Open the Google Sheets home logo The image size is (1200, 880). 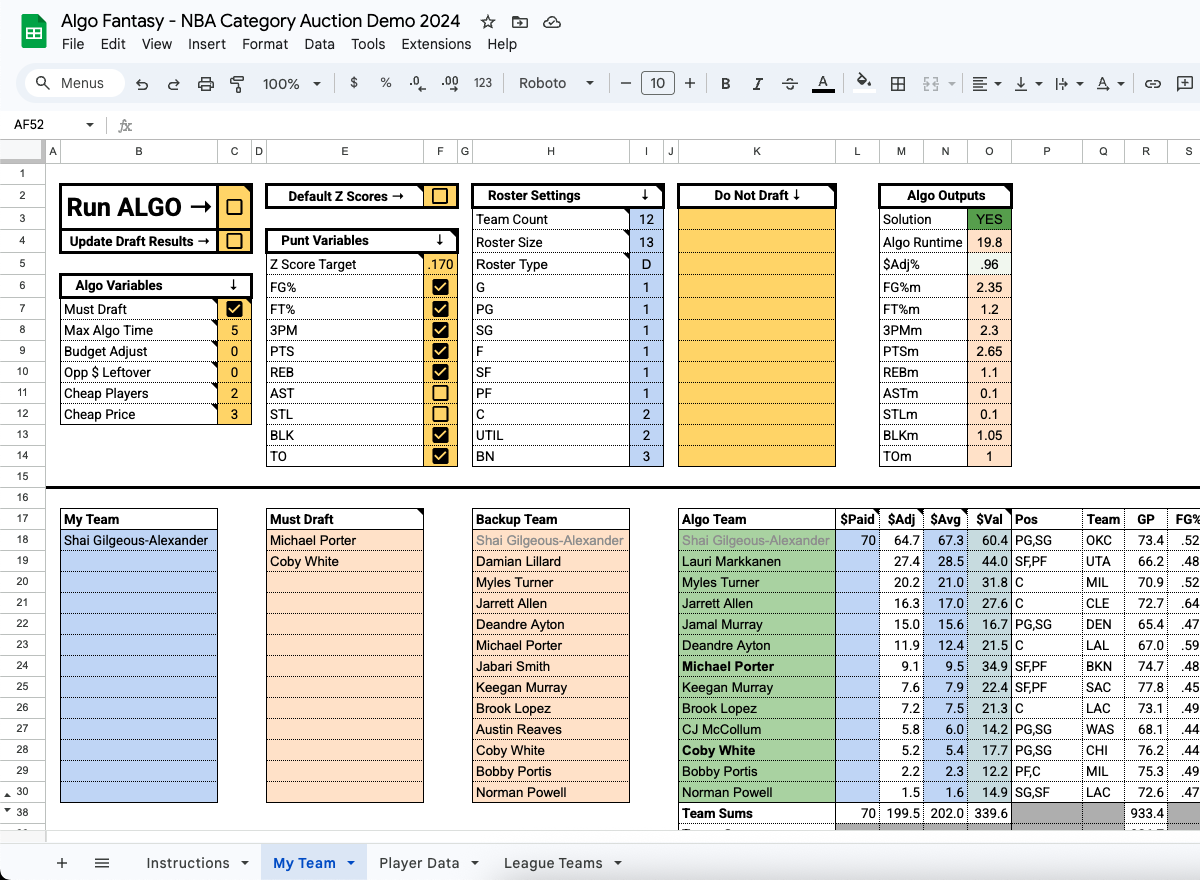34,32
